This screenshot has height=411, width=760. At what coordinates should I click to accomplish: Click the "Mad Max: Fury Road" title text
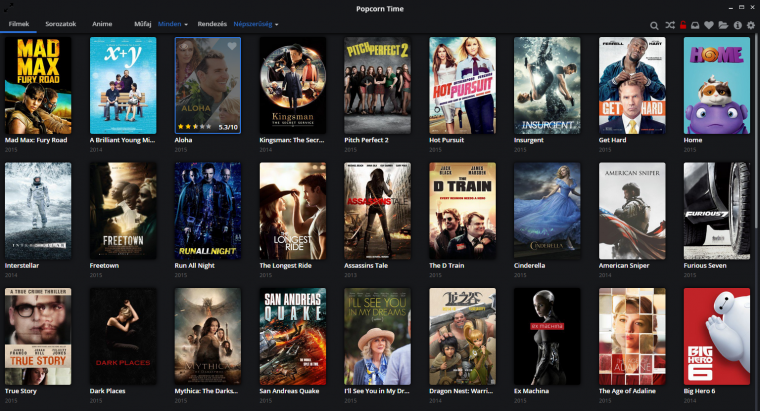coord(36,140)
